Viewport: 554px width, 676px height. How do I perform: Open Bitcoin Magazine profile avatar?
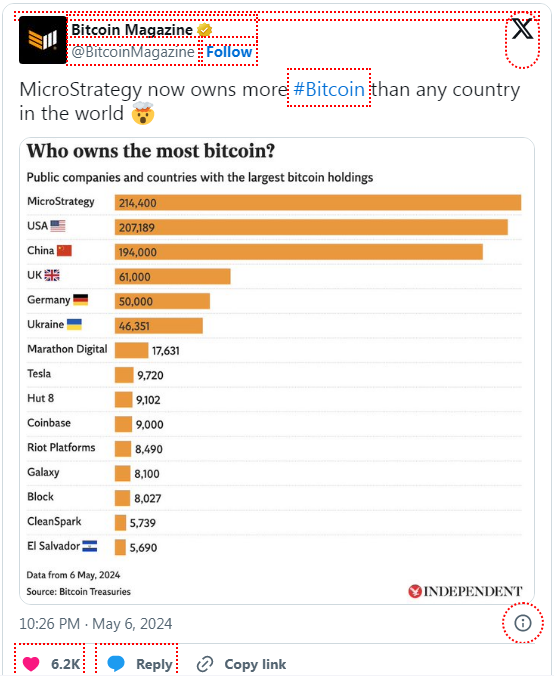tap(43, 40)
